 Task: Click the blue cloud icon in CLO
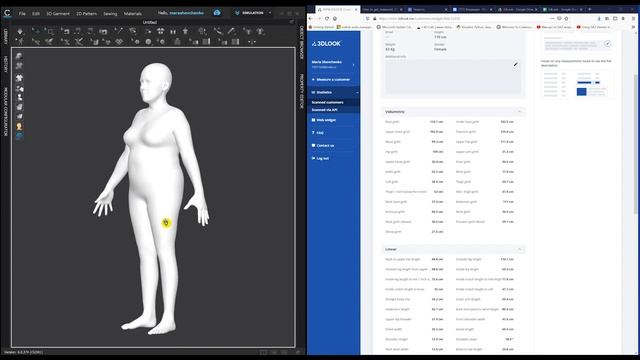pos(217,13)
